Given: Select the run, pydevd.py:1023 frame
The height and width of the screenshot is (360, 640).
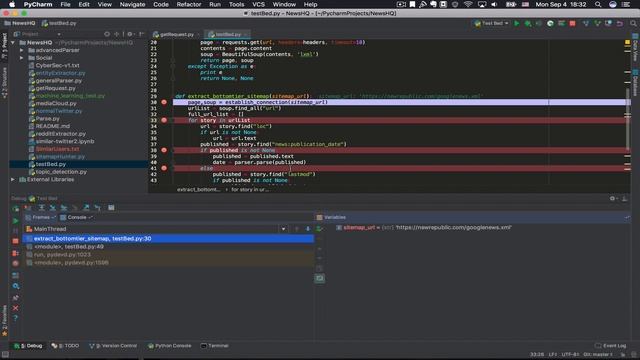Looking at the screenshot, I should coord(168,255).
